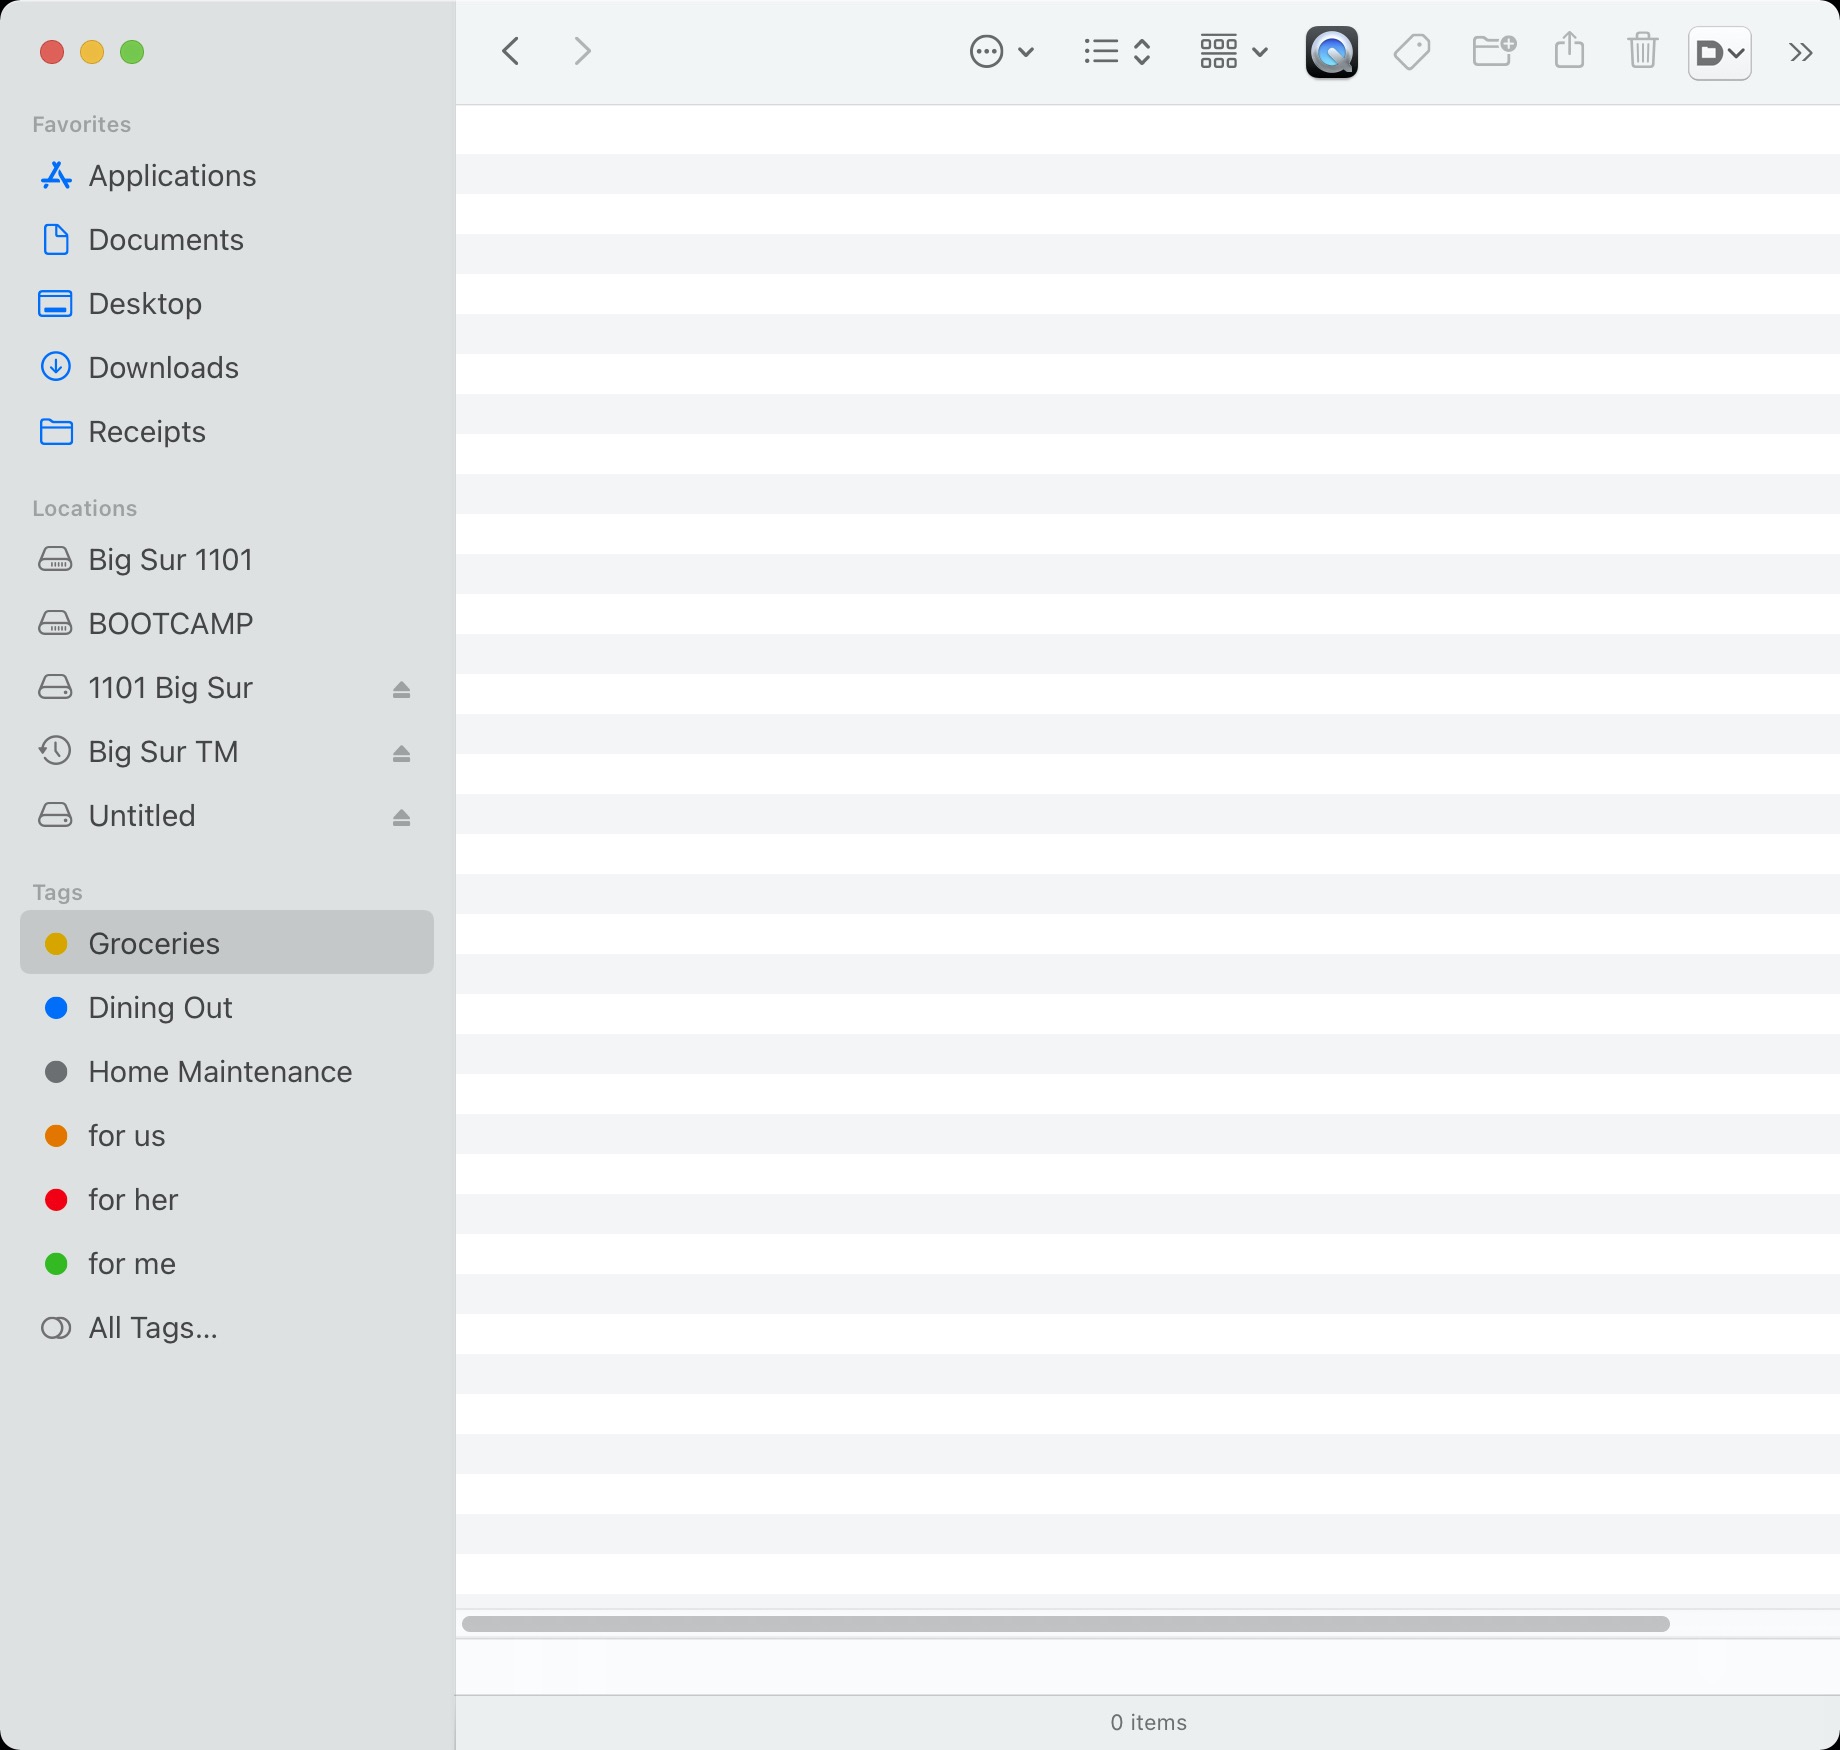
Task: Click the Trash delete icon
Action: (x=1643, y=50)
